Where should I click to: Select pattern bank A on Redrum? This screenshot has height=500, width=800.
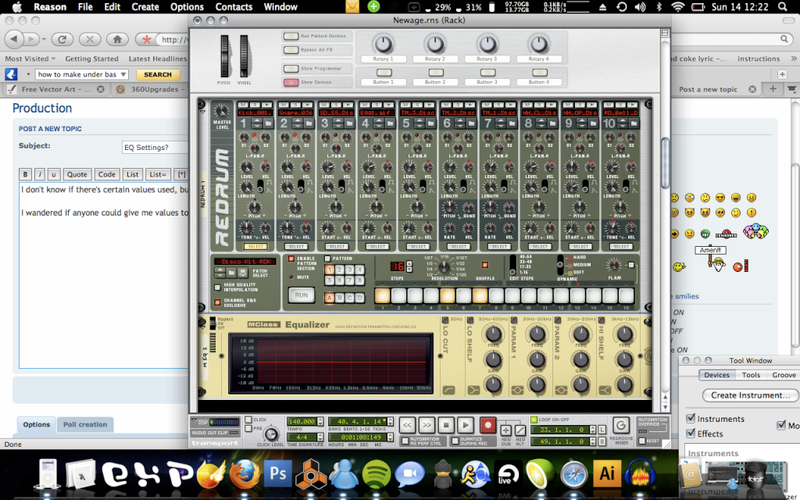(330, 297)
